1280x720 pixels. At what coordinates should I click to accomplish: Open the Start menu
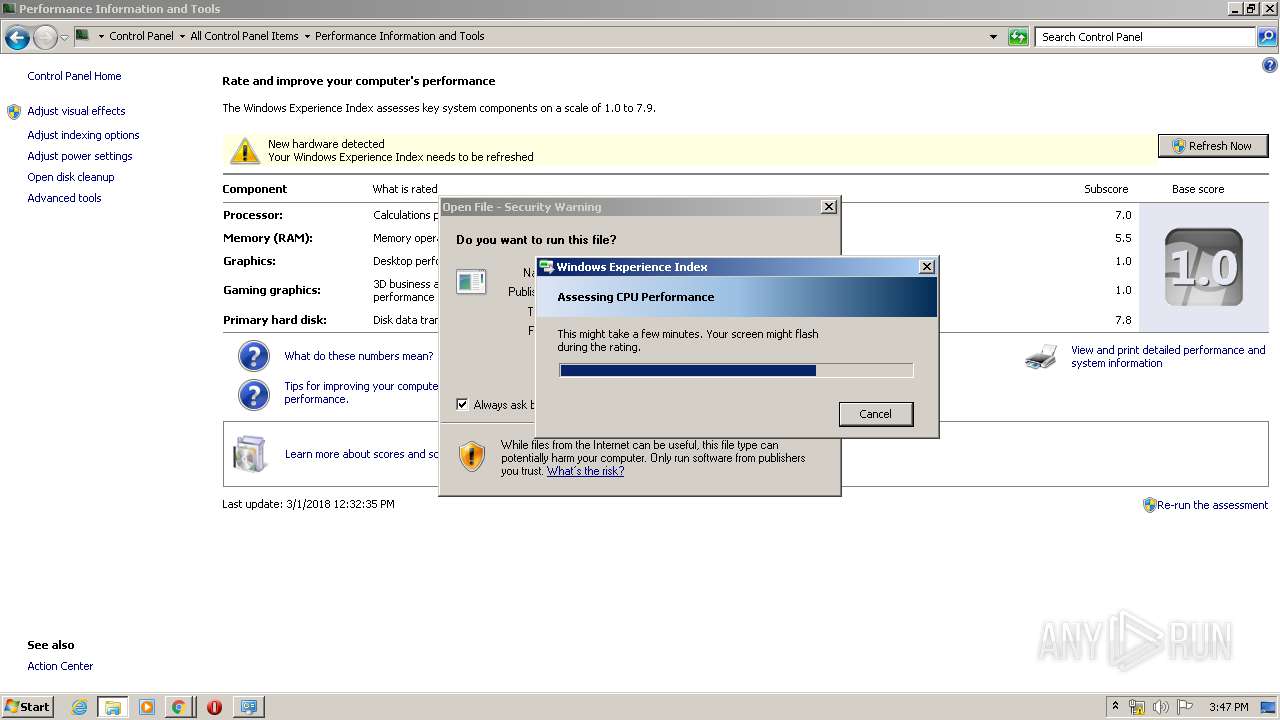click(28, 706)
